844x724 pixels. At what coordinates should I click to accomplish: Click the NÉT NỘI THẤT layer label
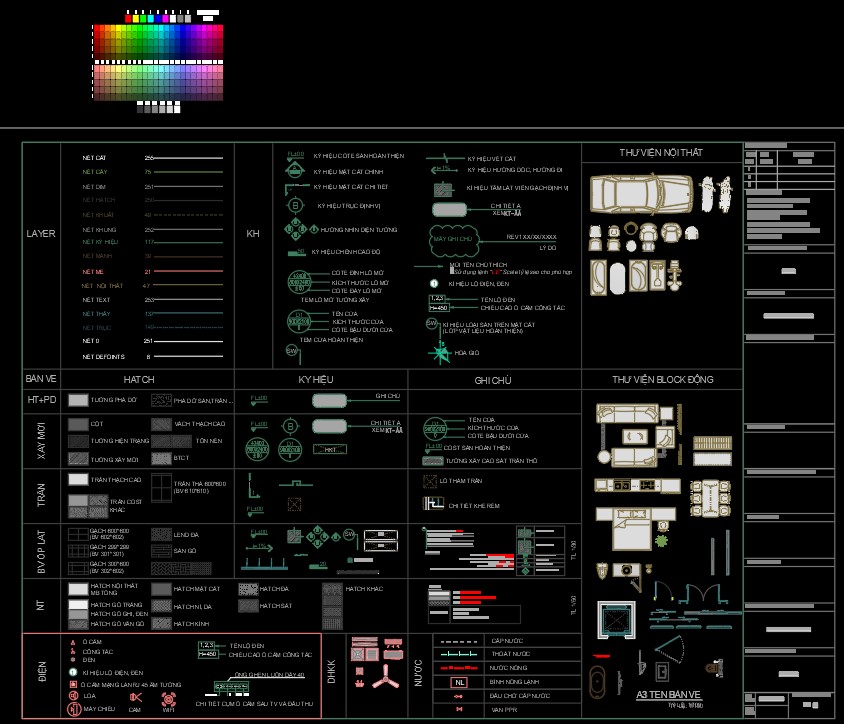coord(102,286)
